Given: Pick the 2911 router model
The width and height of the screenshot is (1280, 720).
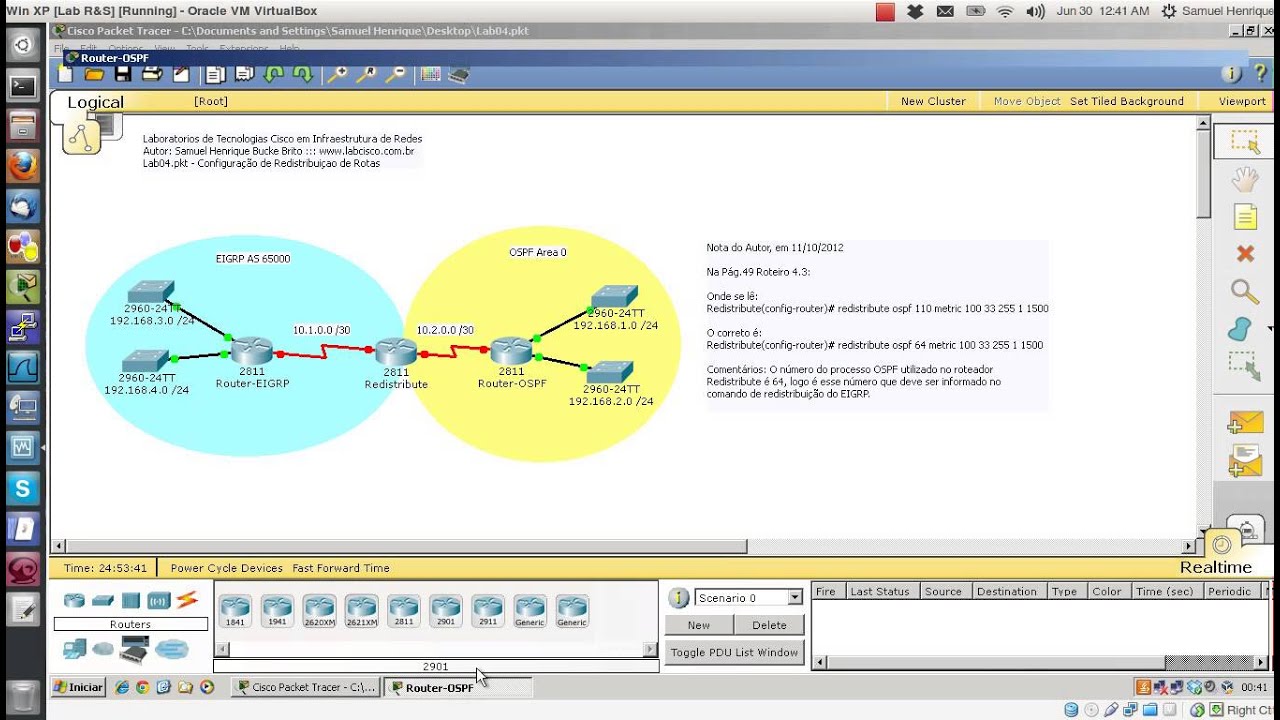Looking at the screenshot, I should pyautogui.click(x=487, y=610).
